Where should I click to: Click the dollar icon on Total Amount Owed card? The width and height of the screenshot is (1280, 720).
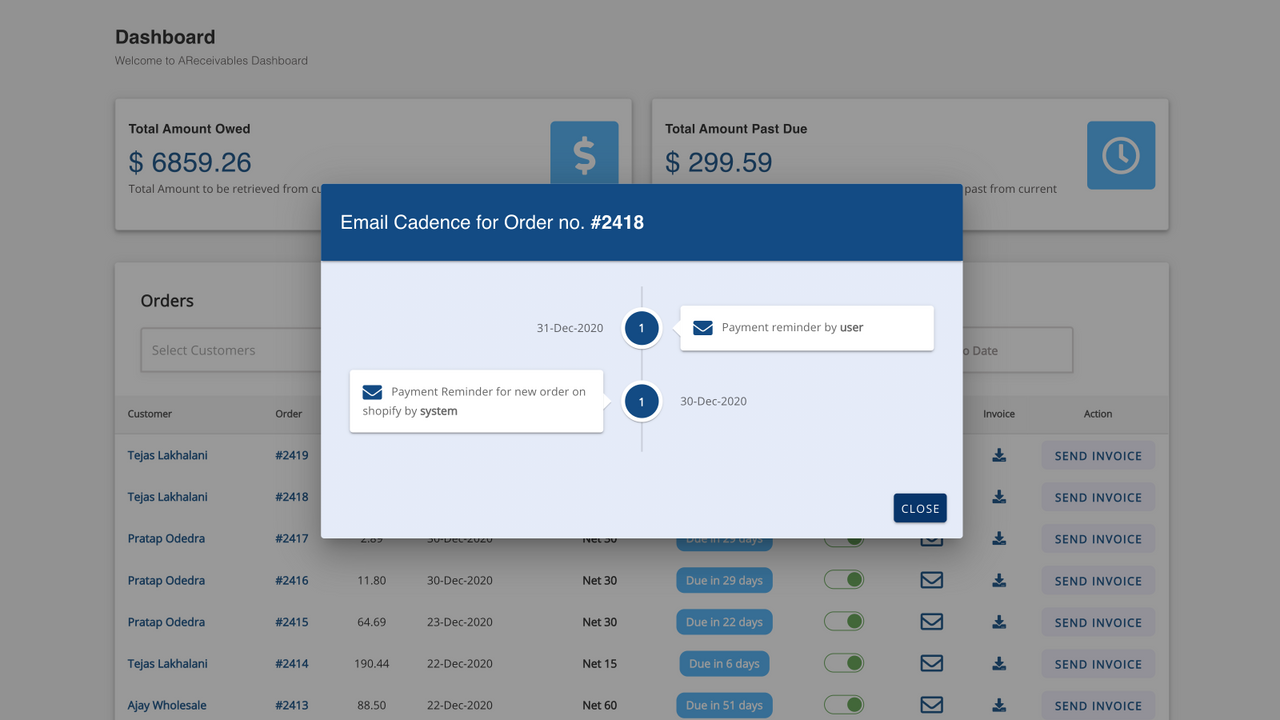click(584, 154)
